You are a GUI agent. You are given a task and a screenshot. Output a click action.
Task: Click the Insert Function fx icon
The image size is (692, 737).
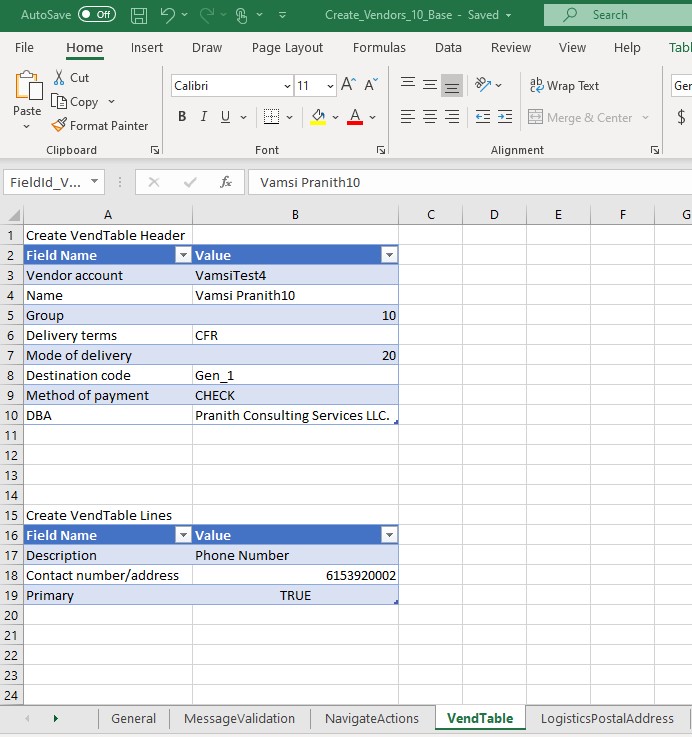[226, 182]
